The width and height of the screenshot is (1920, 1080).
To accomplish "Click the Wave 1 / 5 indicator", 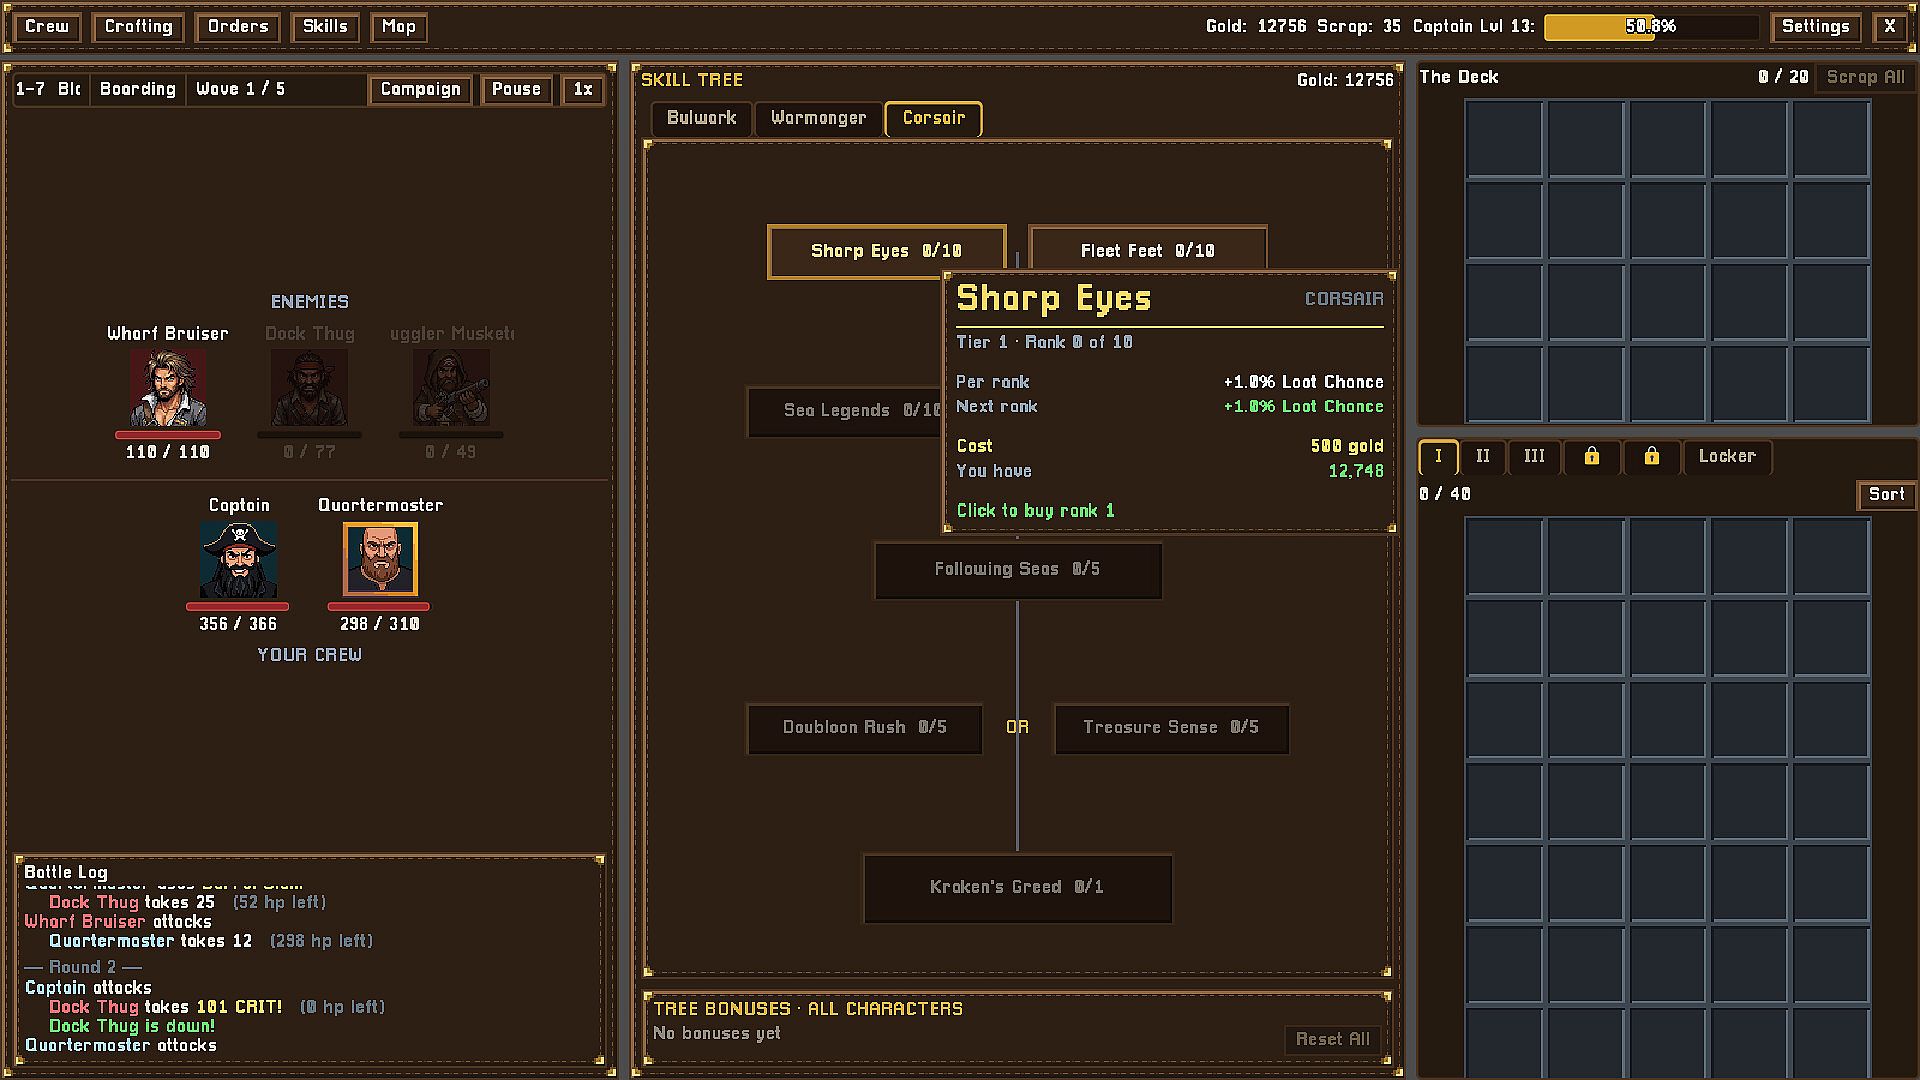I will (240, 89).
